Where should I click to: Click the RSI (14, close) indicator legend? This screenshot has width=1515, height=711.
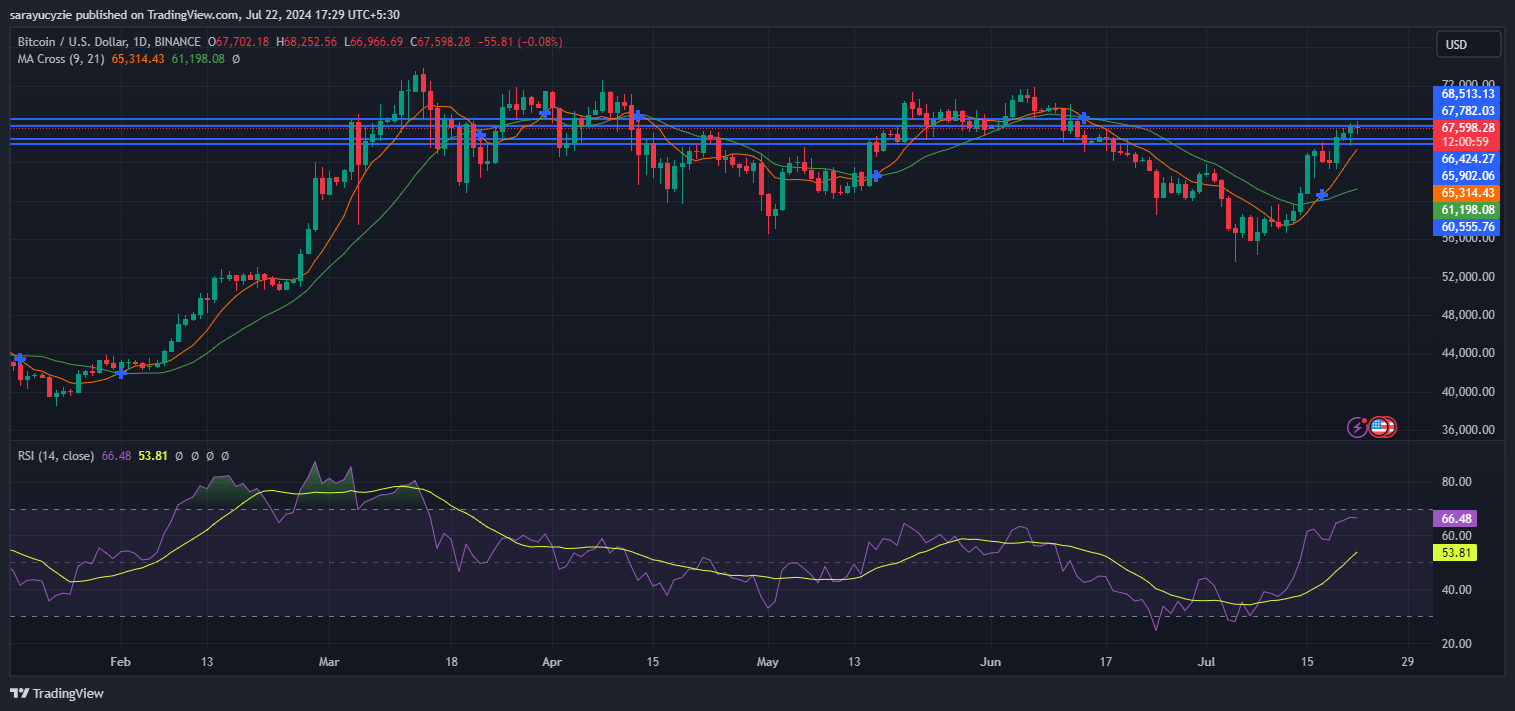[56, 456]
